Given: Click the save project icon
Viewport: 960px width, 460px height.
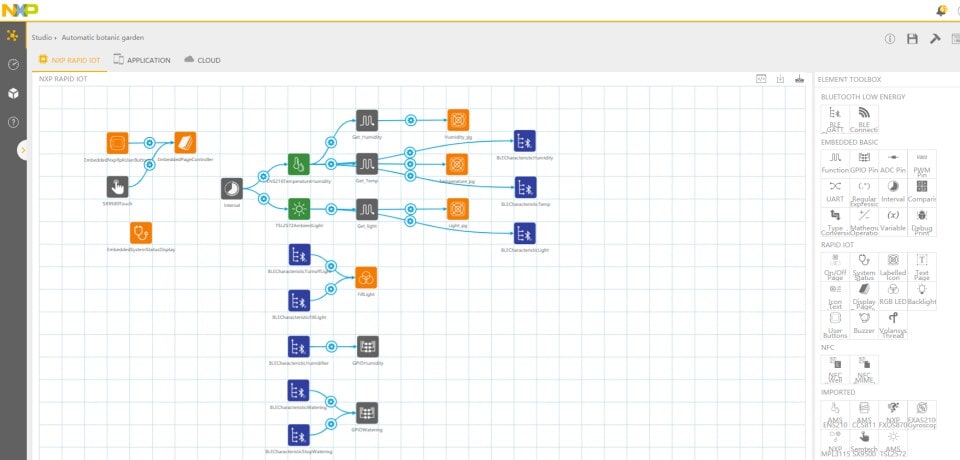Looking at the screenshot, I should (x=912, y=38).
